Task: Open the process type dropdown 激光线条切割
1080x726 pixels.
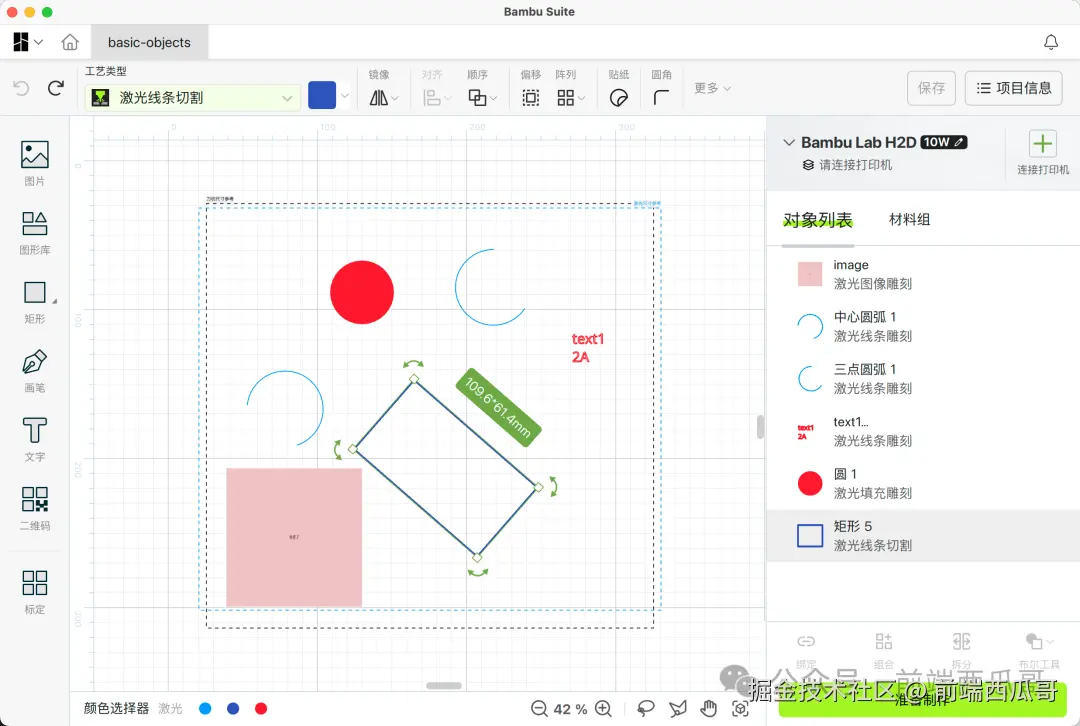Action: point(193,98)
